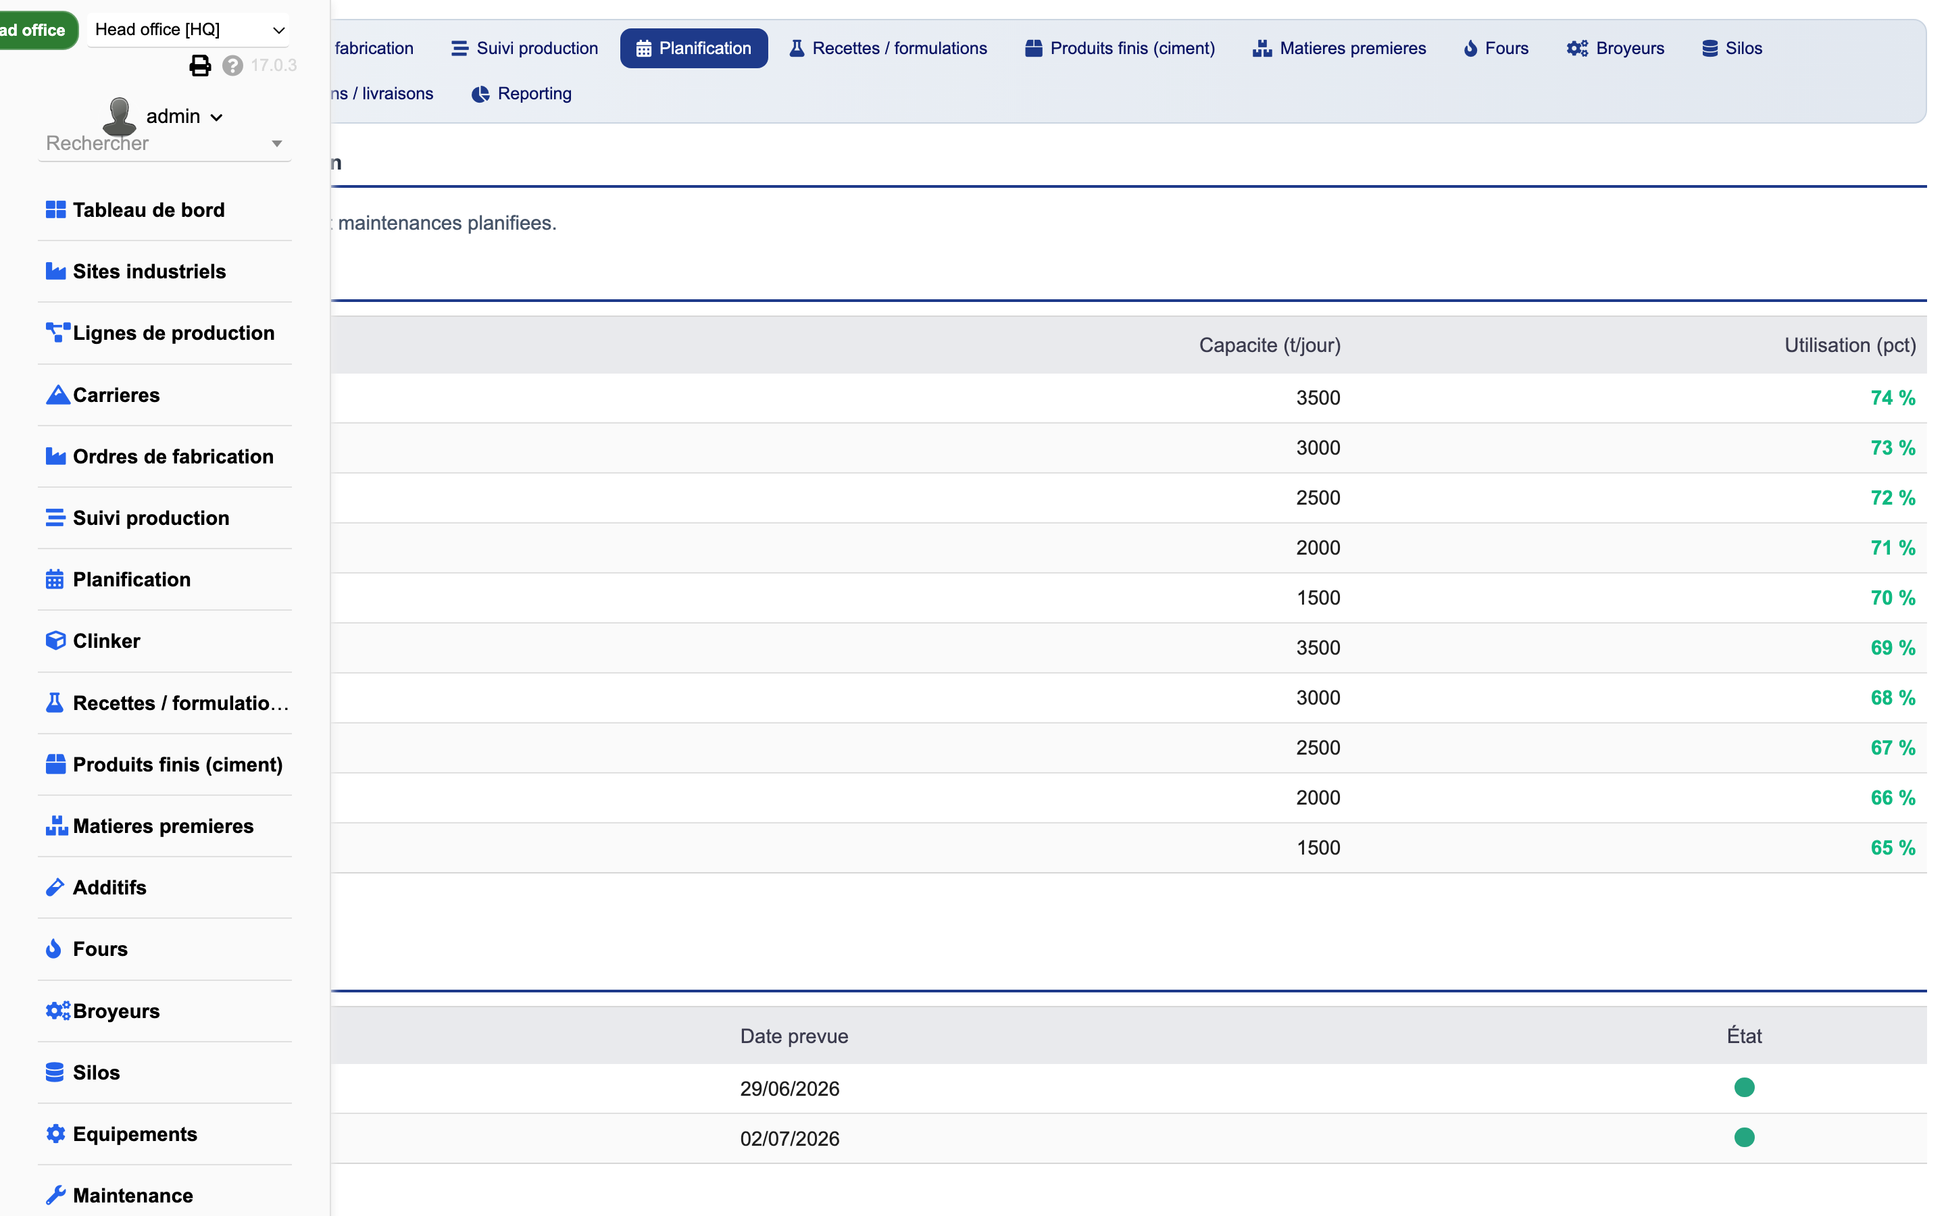Click the help question mark icon
Viewport: 1946px width, 1216px height.
[x=232, y=65]
